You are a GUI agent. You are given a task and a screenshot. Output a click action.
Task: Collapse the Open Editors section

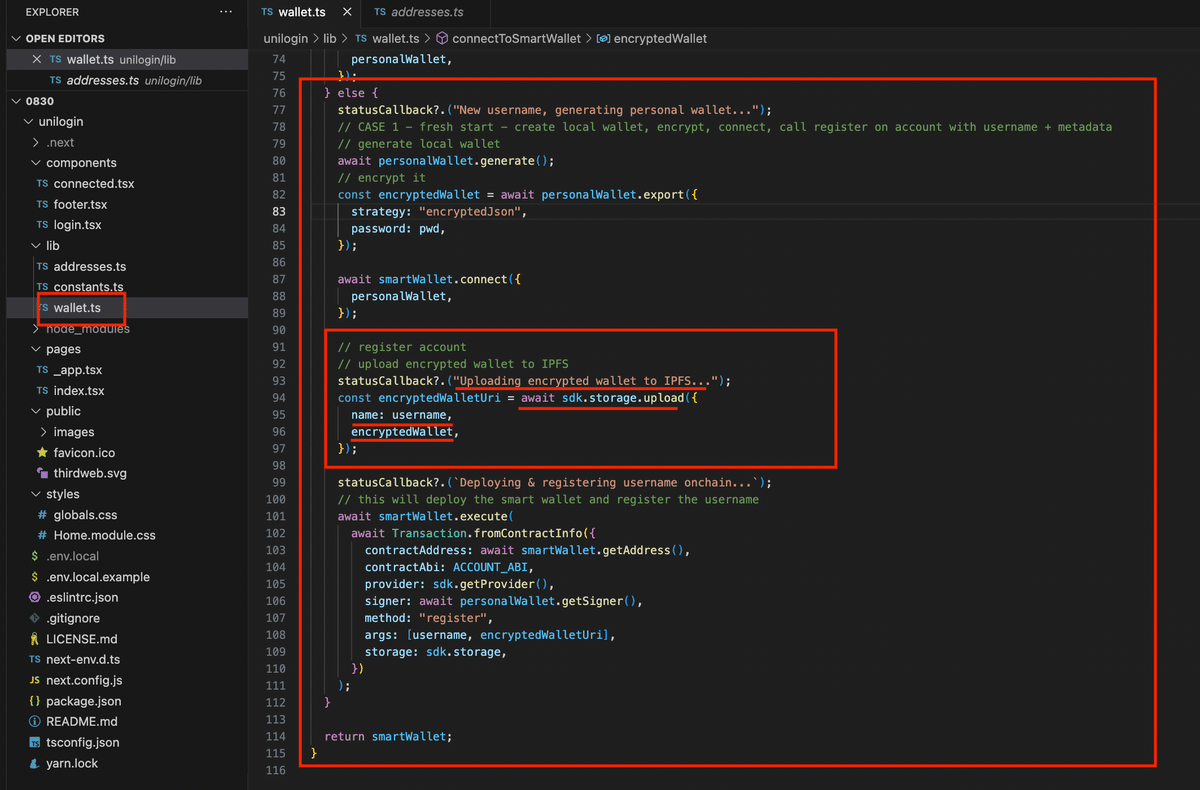[16, 38]
